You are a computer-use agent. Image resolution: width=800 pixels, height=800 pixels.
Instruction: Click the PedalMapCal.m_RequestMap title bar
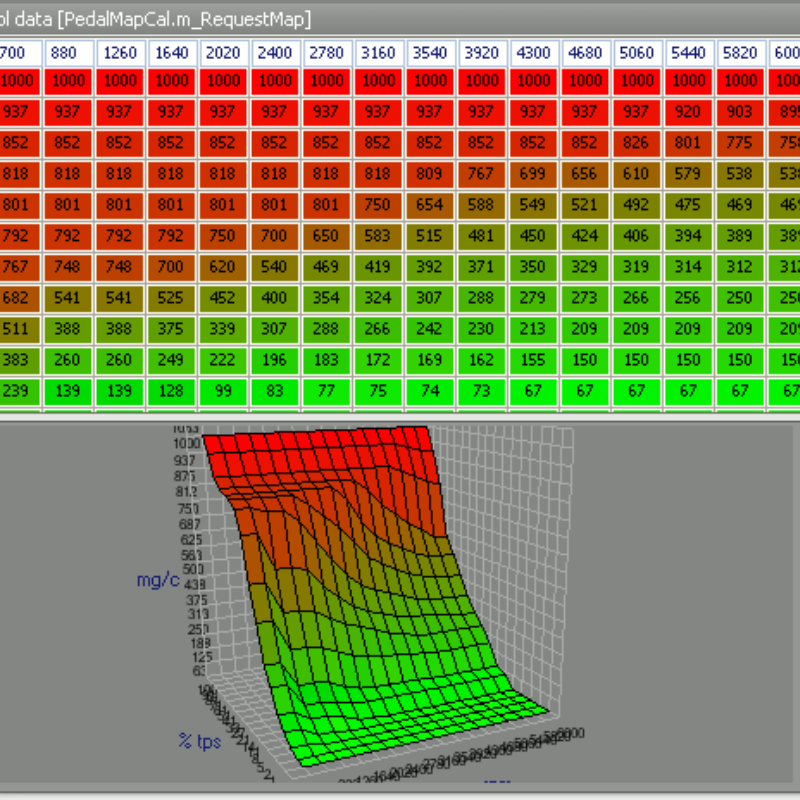point(160,19)
